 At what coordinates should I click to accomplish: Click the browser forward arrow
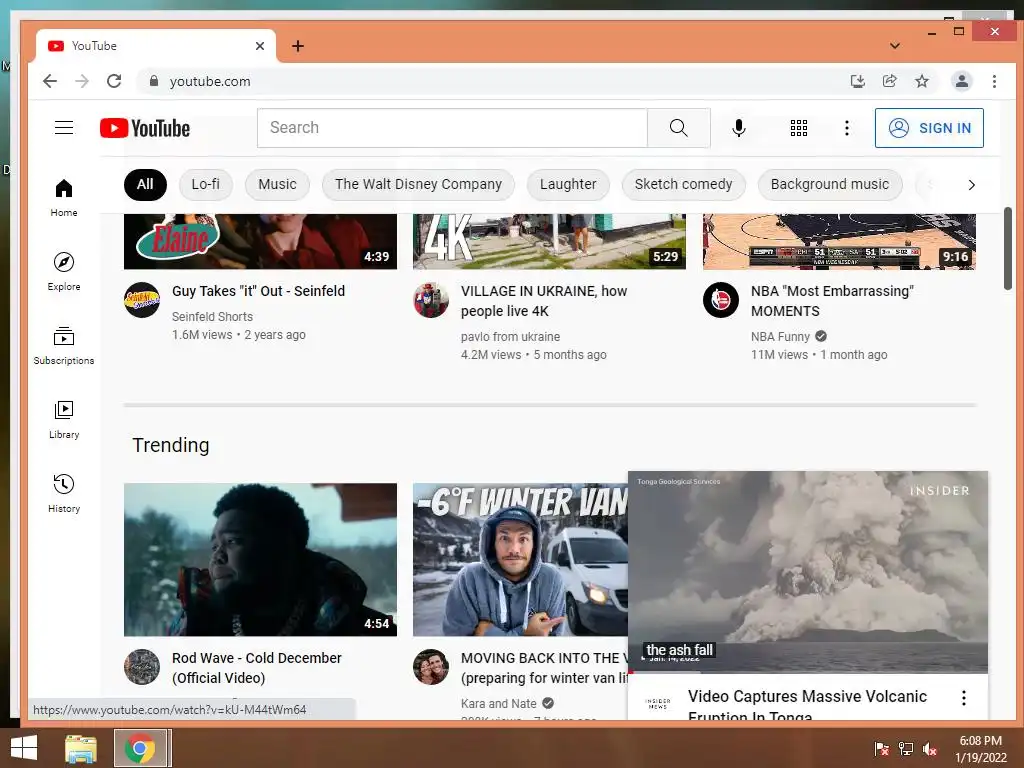[82, 81]
